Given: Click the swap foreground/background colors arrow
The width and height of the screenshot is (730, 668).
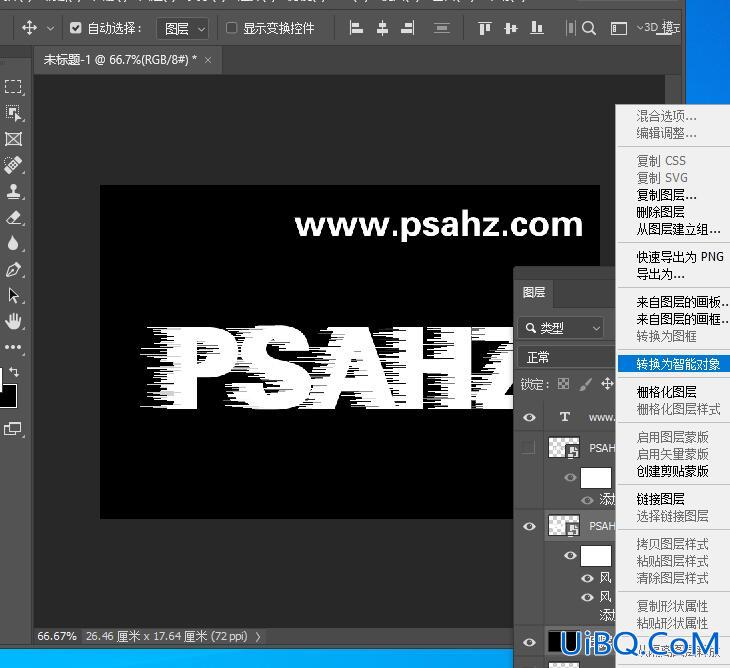Looking at the screenshot, I should pyautogui.click(x=14, y=372).
